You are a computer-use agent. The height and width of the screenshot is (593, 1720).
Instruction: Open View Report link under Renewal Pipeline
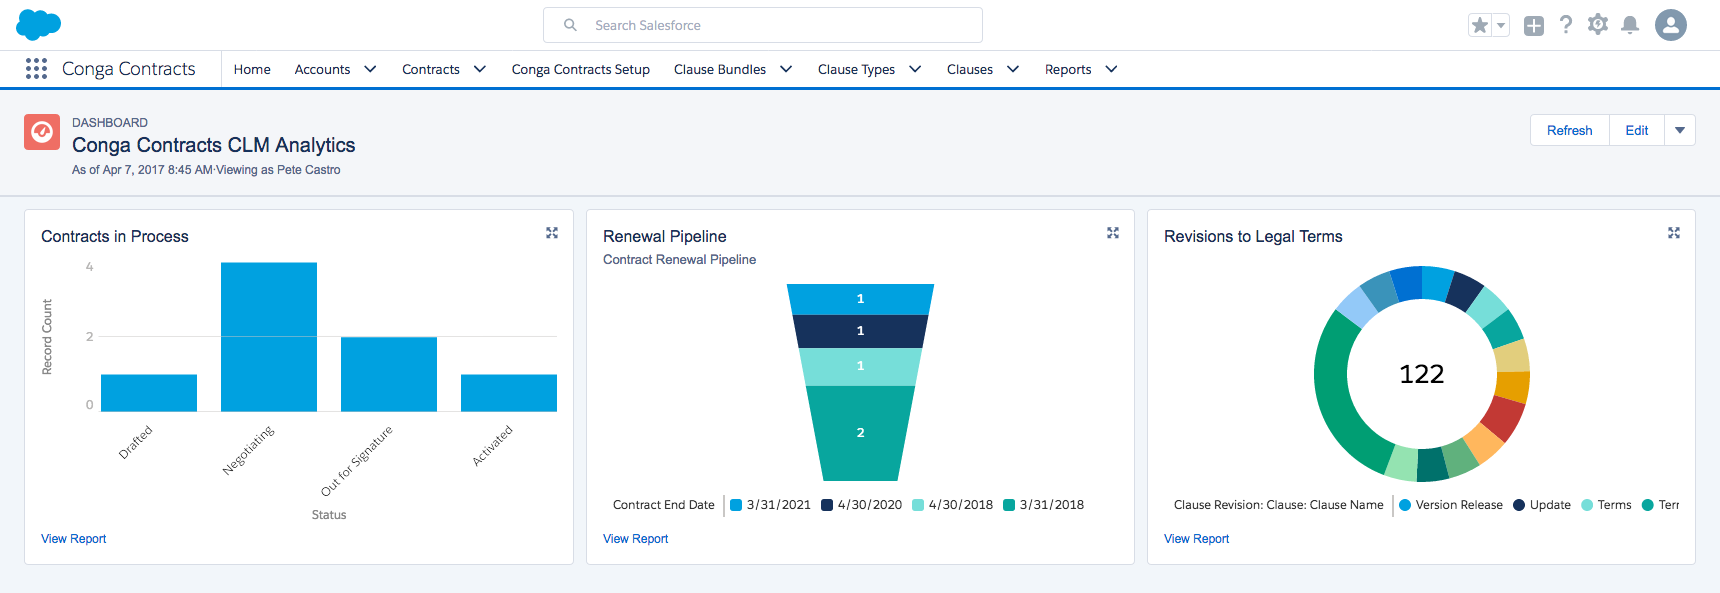pos(635,539)
